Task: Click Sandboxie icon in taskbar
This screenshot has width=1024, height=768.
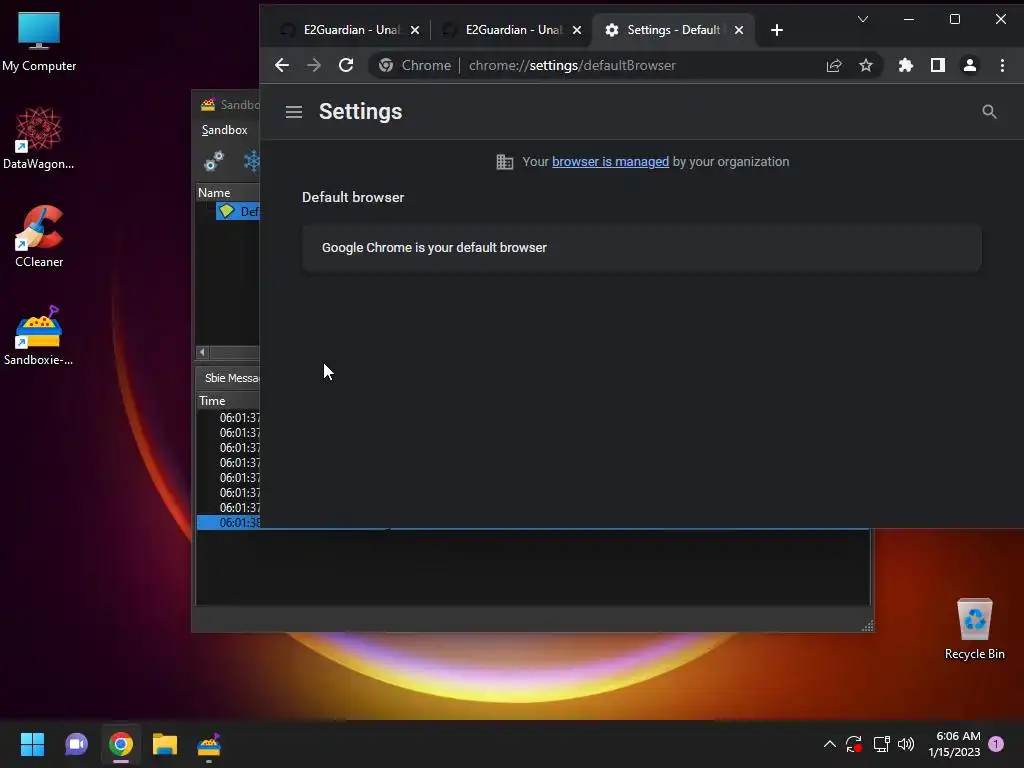Action: coord(209,744)
